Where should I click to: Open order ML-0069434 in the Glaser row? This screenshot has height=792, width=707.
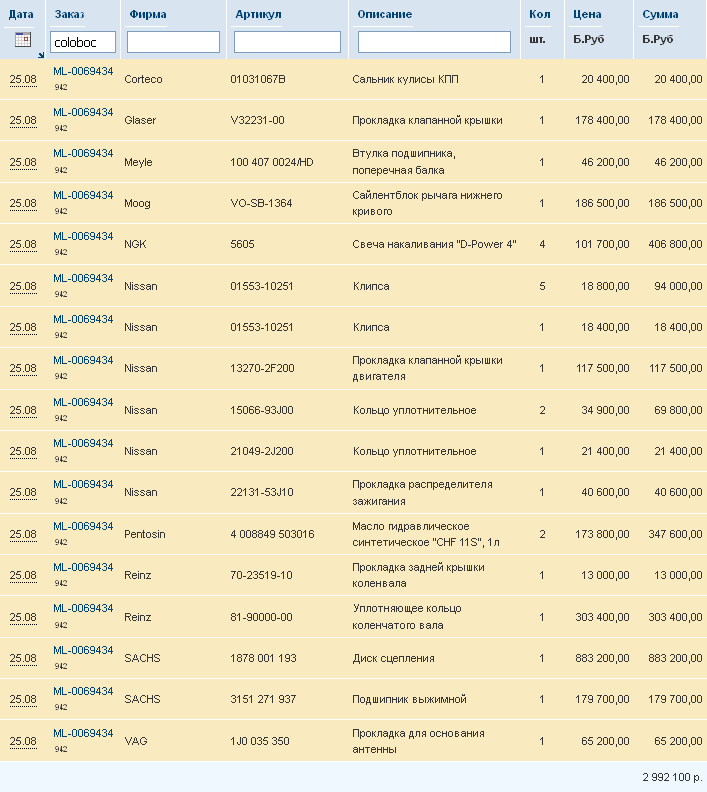click(x=83, y=112)
